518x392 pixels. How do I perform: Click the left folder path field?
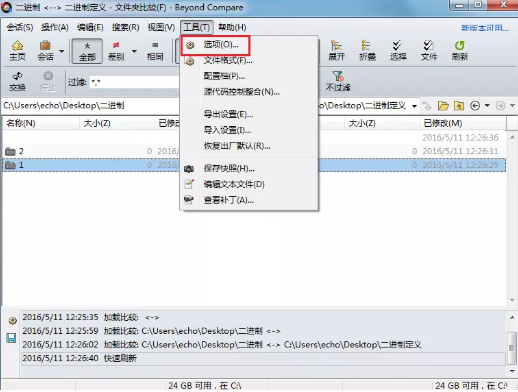click(x=91, y=106)
